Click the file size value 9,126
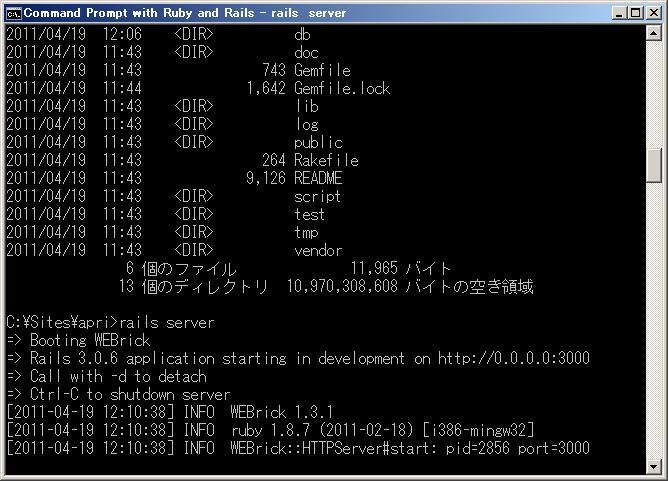This screenshot has width=668, height=481. click(266, 178)
